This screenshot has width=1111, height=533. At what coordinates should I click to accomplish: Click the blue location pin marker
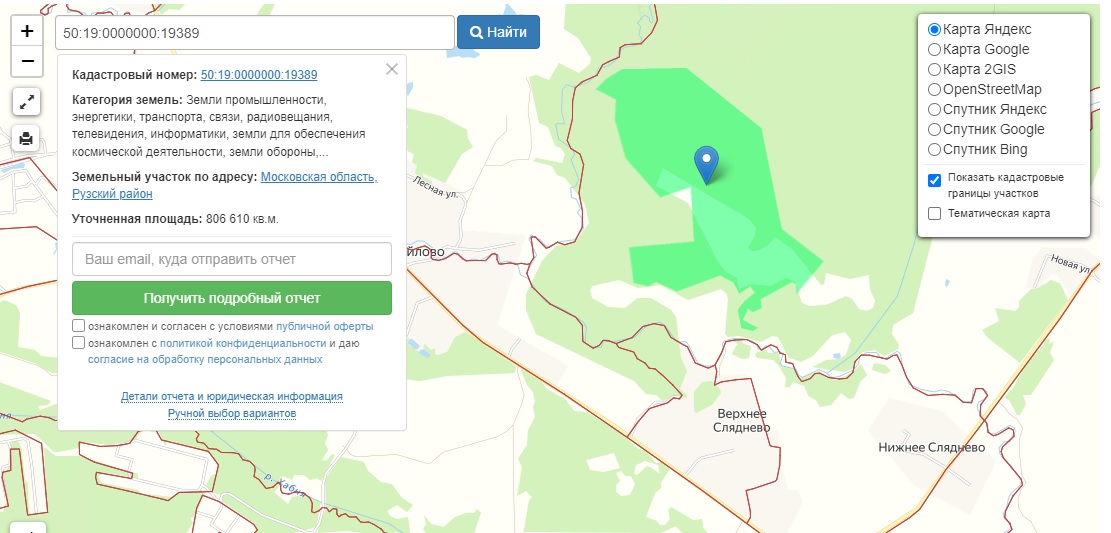[x=707, y=164]
